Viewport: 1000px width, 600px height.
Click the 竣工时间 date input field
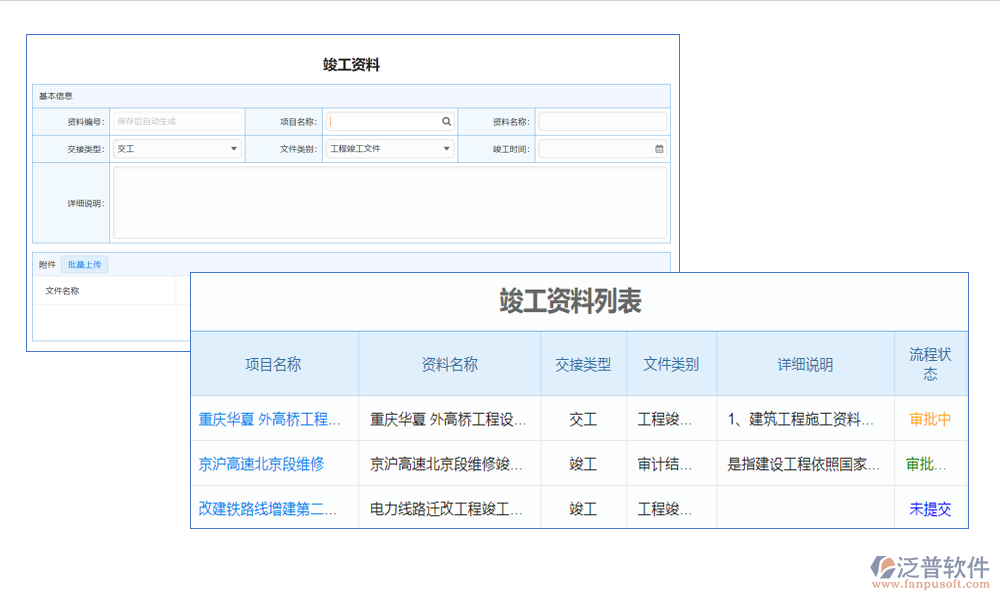coord(595,148)
